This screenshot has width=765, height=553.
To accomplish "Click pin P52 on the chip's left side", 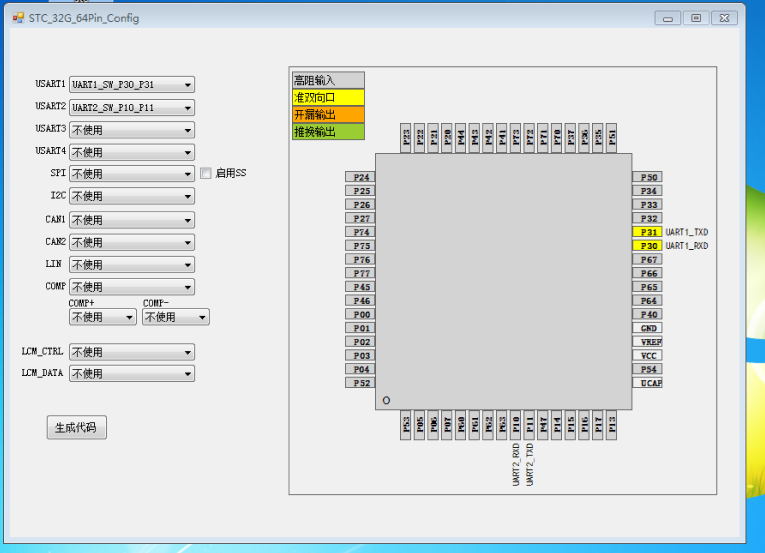I will [360, 383].
